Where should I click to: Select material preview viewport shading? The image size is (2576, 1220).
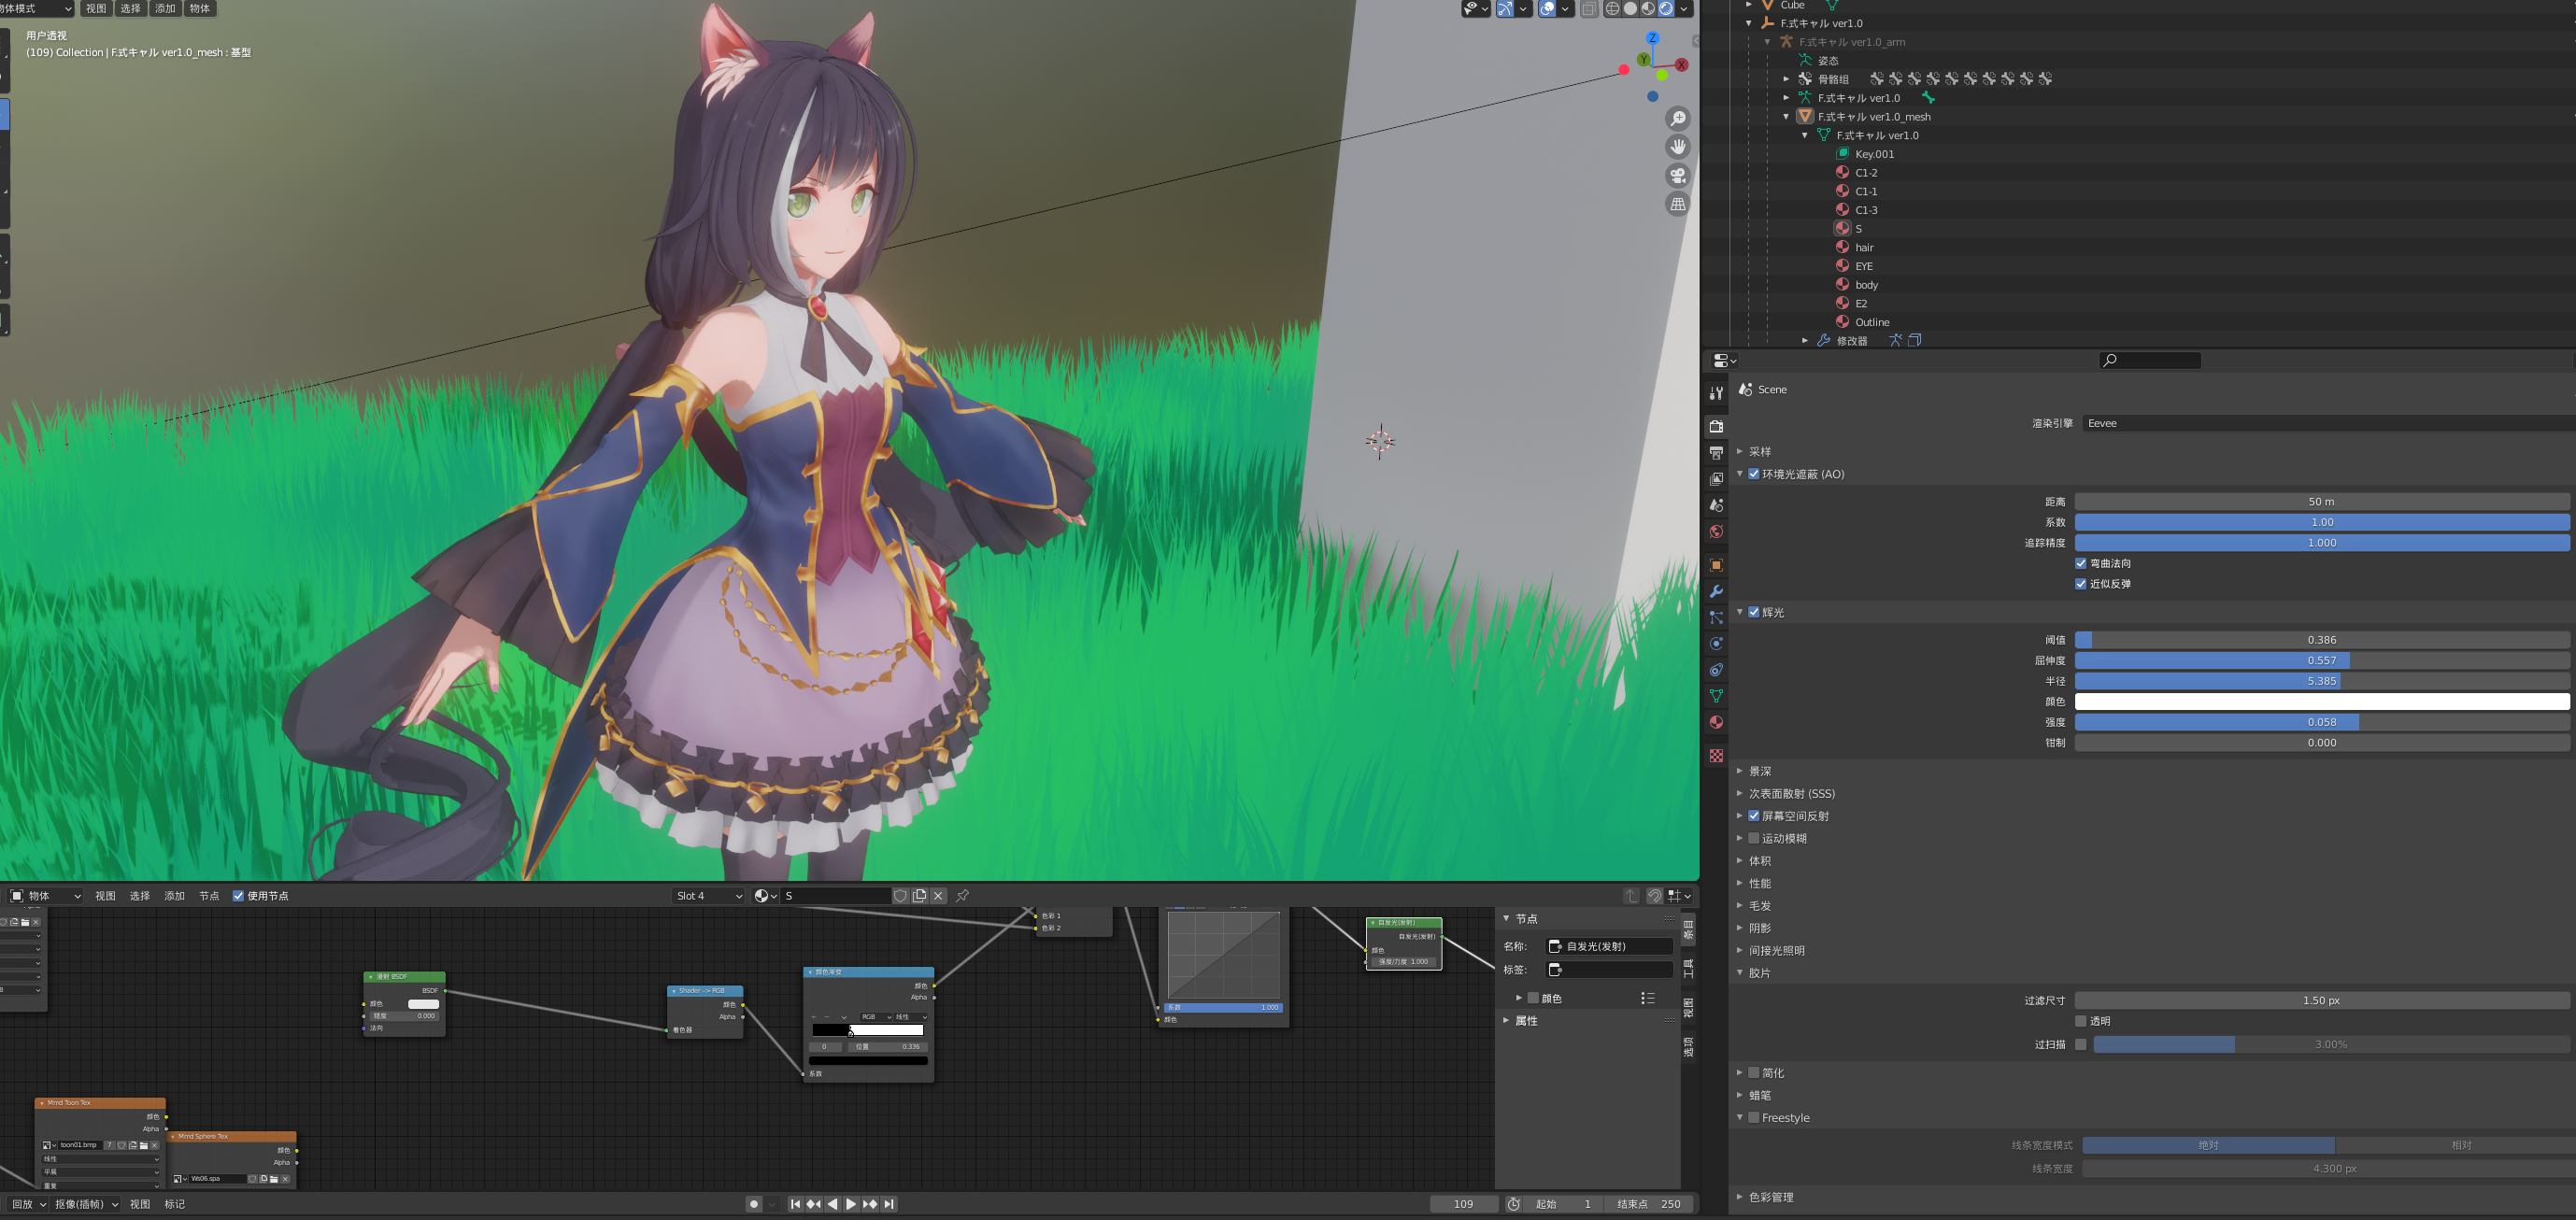click(1648, 9)
